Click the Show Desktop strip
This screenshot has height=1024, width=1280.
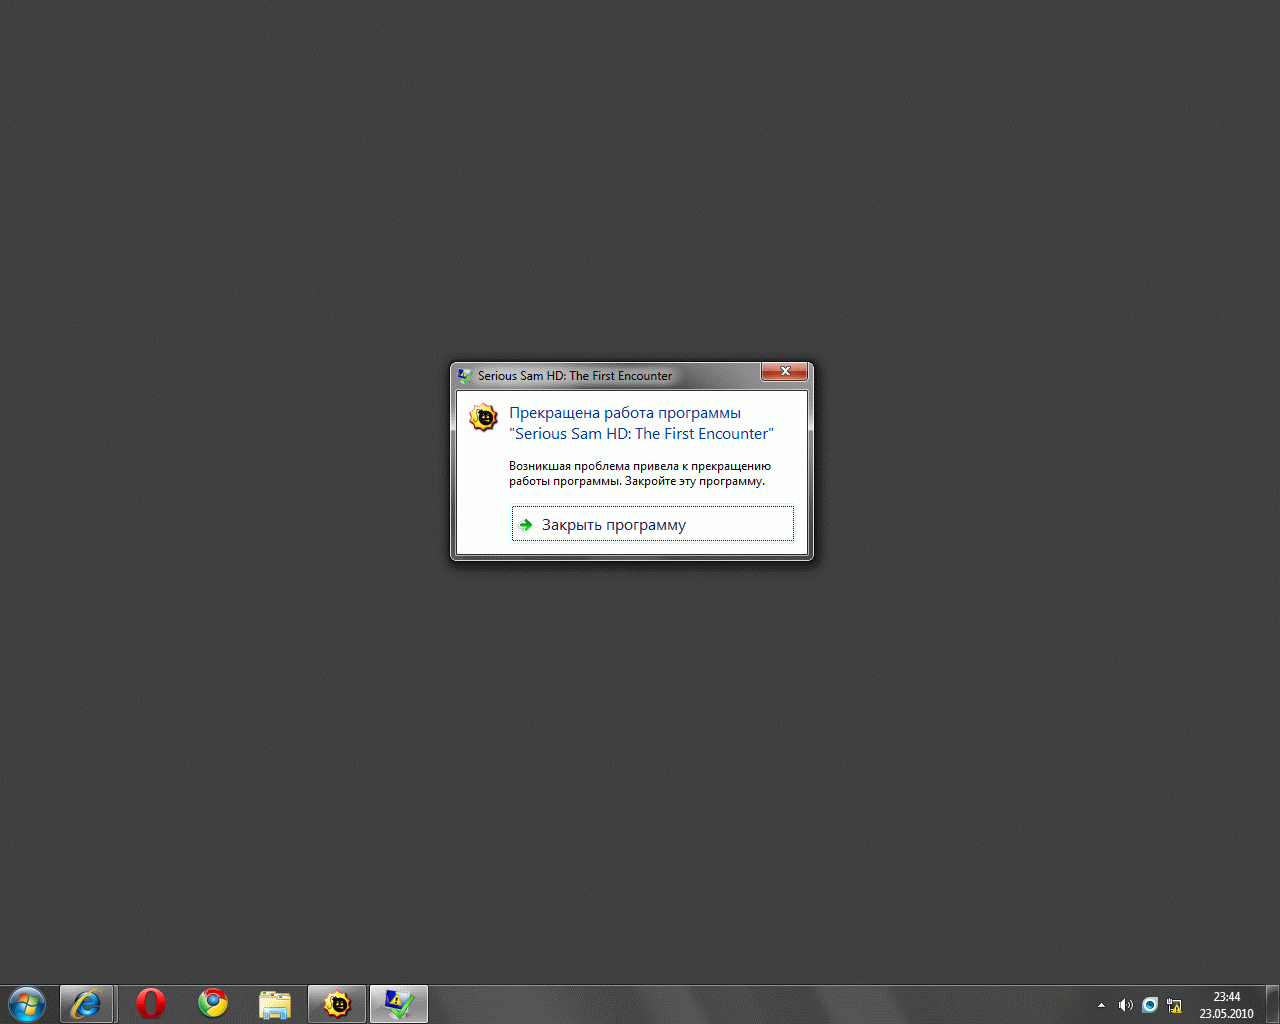pos(1272,1004)
